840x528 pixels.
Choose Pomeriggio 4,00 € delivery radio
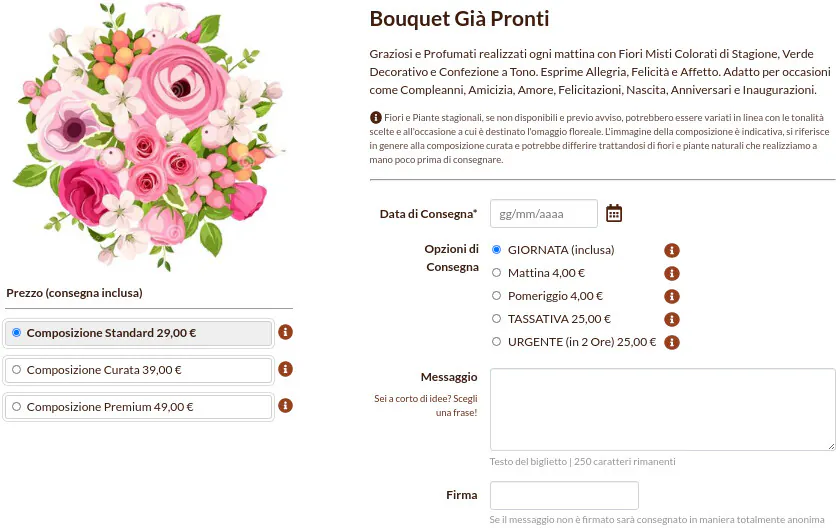(497, 296)
